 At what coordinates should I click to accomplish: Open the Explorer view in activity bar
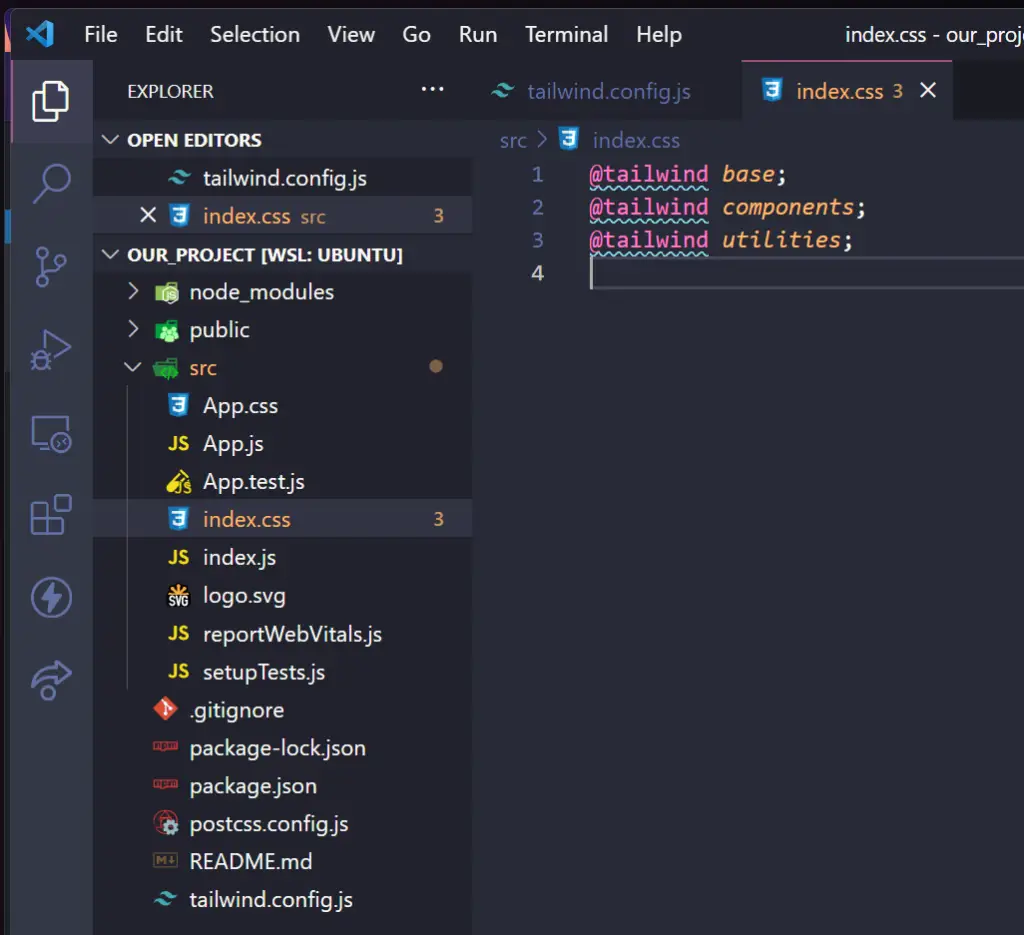(51, 101)
